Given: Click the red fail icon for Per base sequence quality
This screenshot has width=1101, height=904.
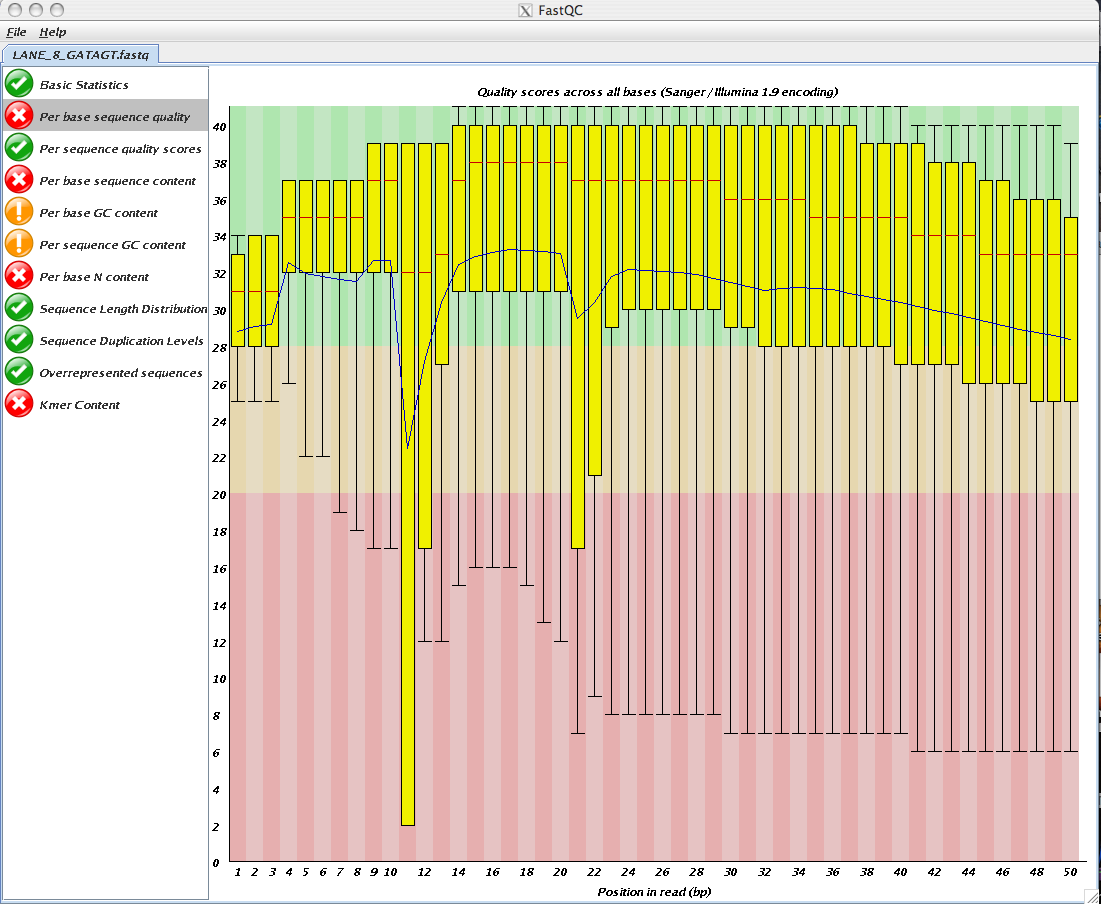Looking at the screenshot, I should (19, 116).
